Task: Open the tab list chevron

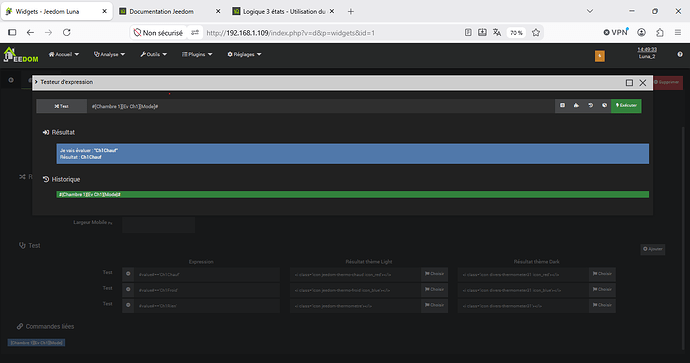Action: tap(590, 11)
